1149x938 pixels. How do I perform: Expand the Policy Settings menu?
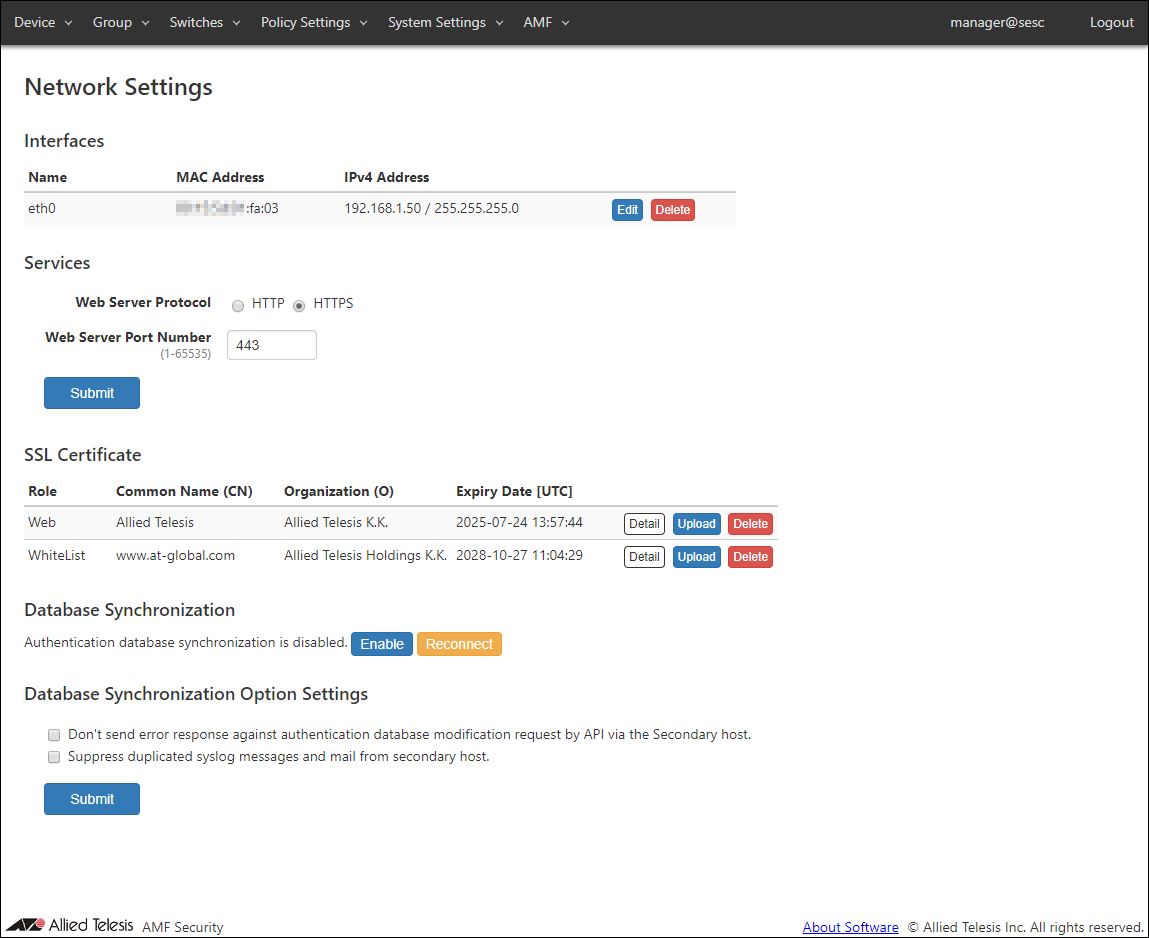coord(314,22)
